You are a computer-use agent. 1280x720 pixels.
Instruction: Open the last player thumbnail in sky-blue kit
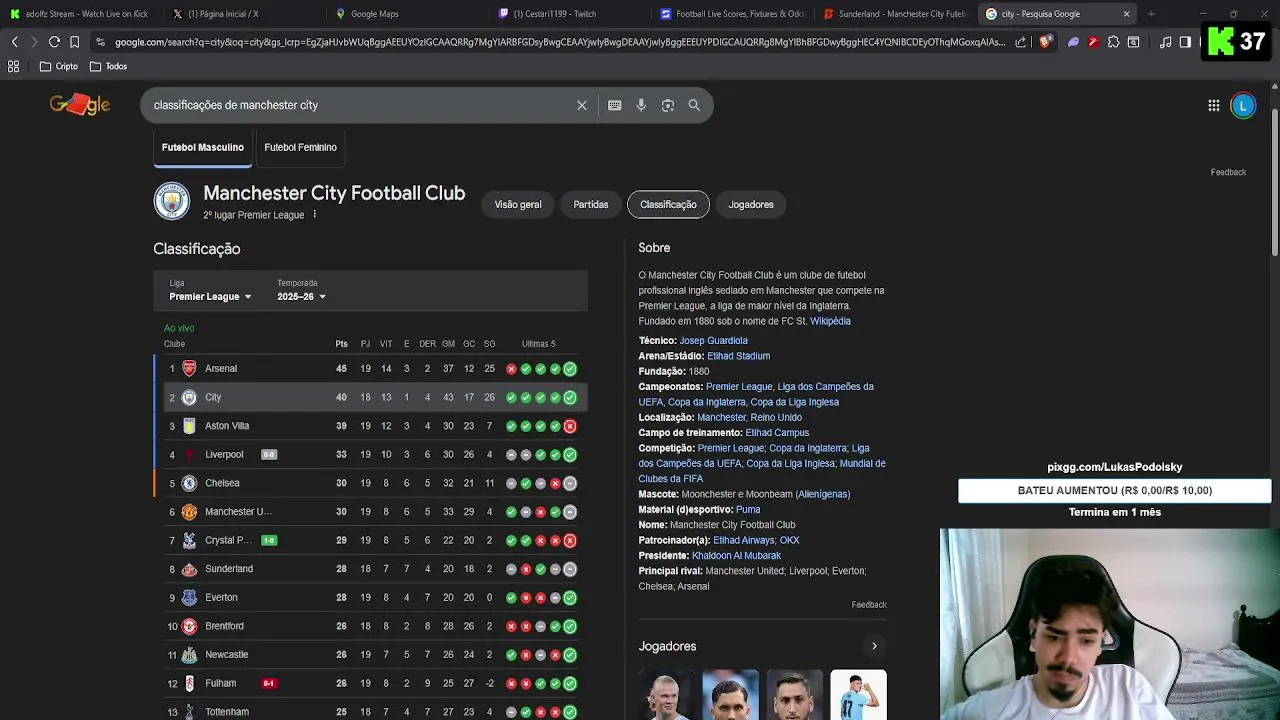(x=858, y=695)
